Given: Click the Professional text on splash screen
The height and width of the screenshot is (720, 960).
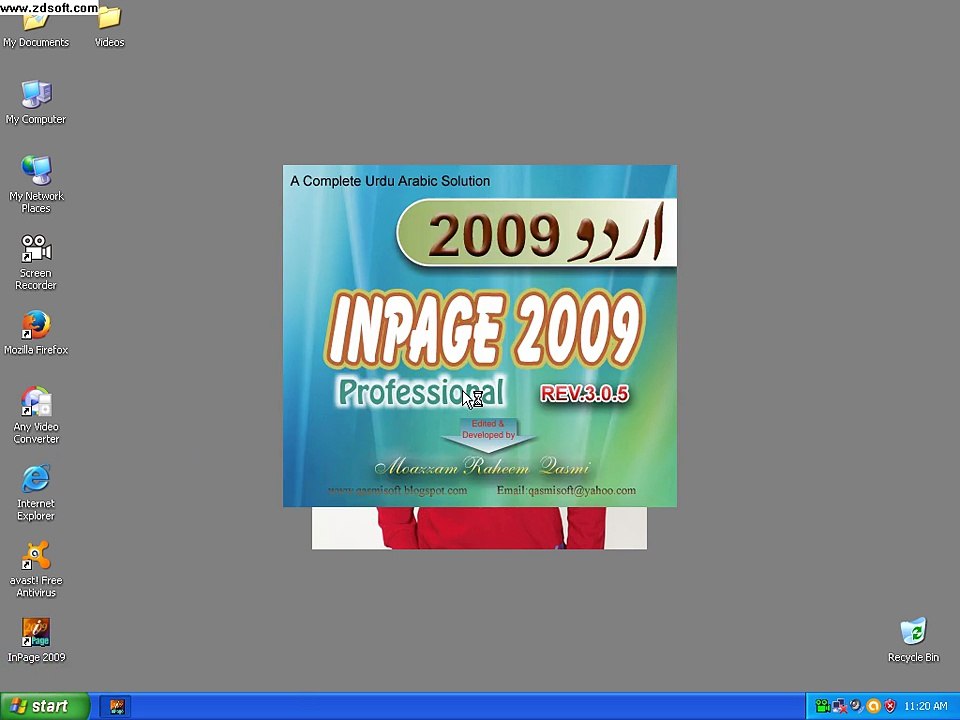Looking at the screenshot, I should (x=421, y=392).
